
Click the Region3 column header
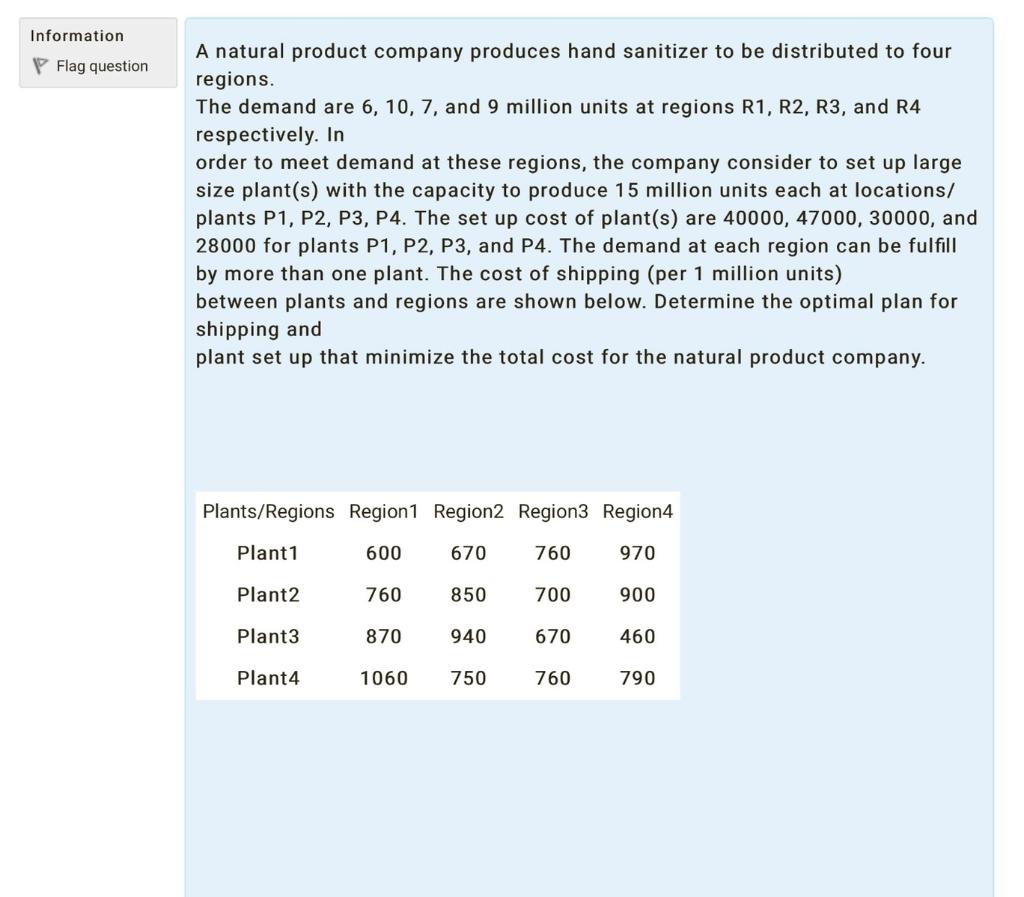tap(553, 511)
